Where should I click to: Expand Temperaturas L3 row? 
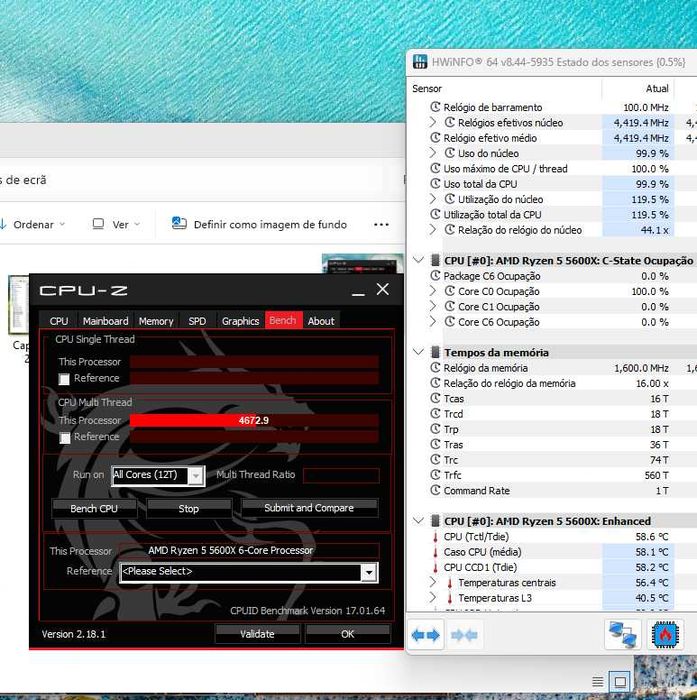[x=432, y=597]
